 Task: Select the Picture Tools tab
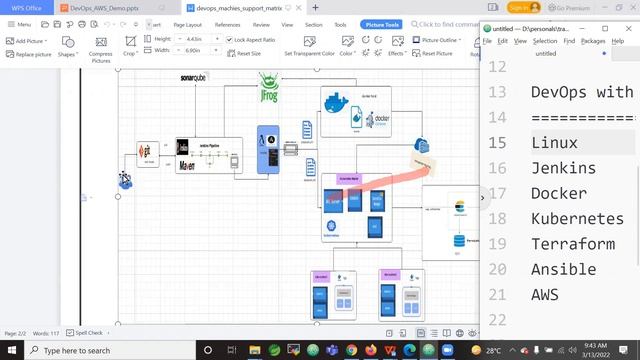382,25
